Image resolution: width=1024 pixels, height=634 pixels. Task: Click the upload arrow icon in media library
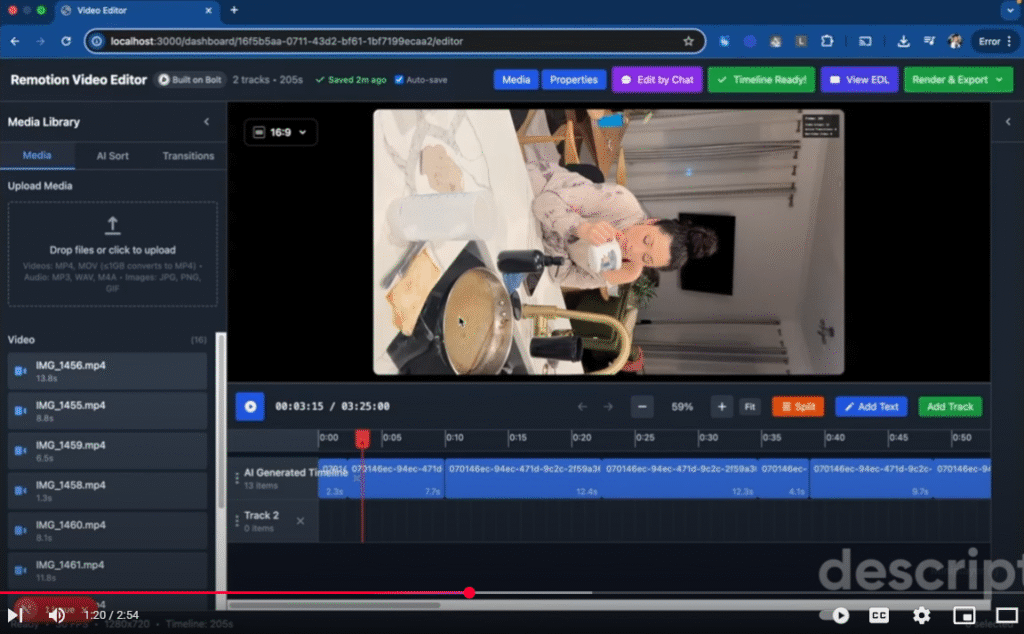(x=113, y=225)
